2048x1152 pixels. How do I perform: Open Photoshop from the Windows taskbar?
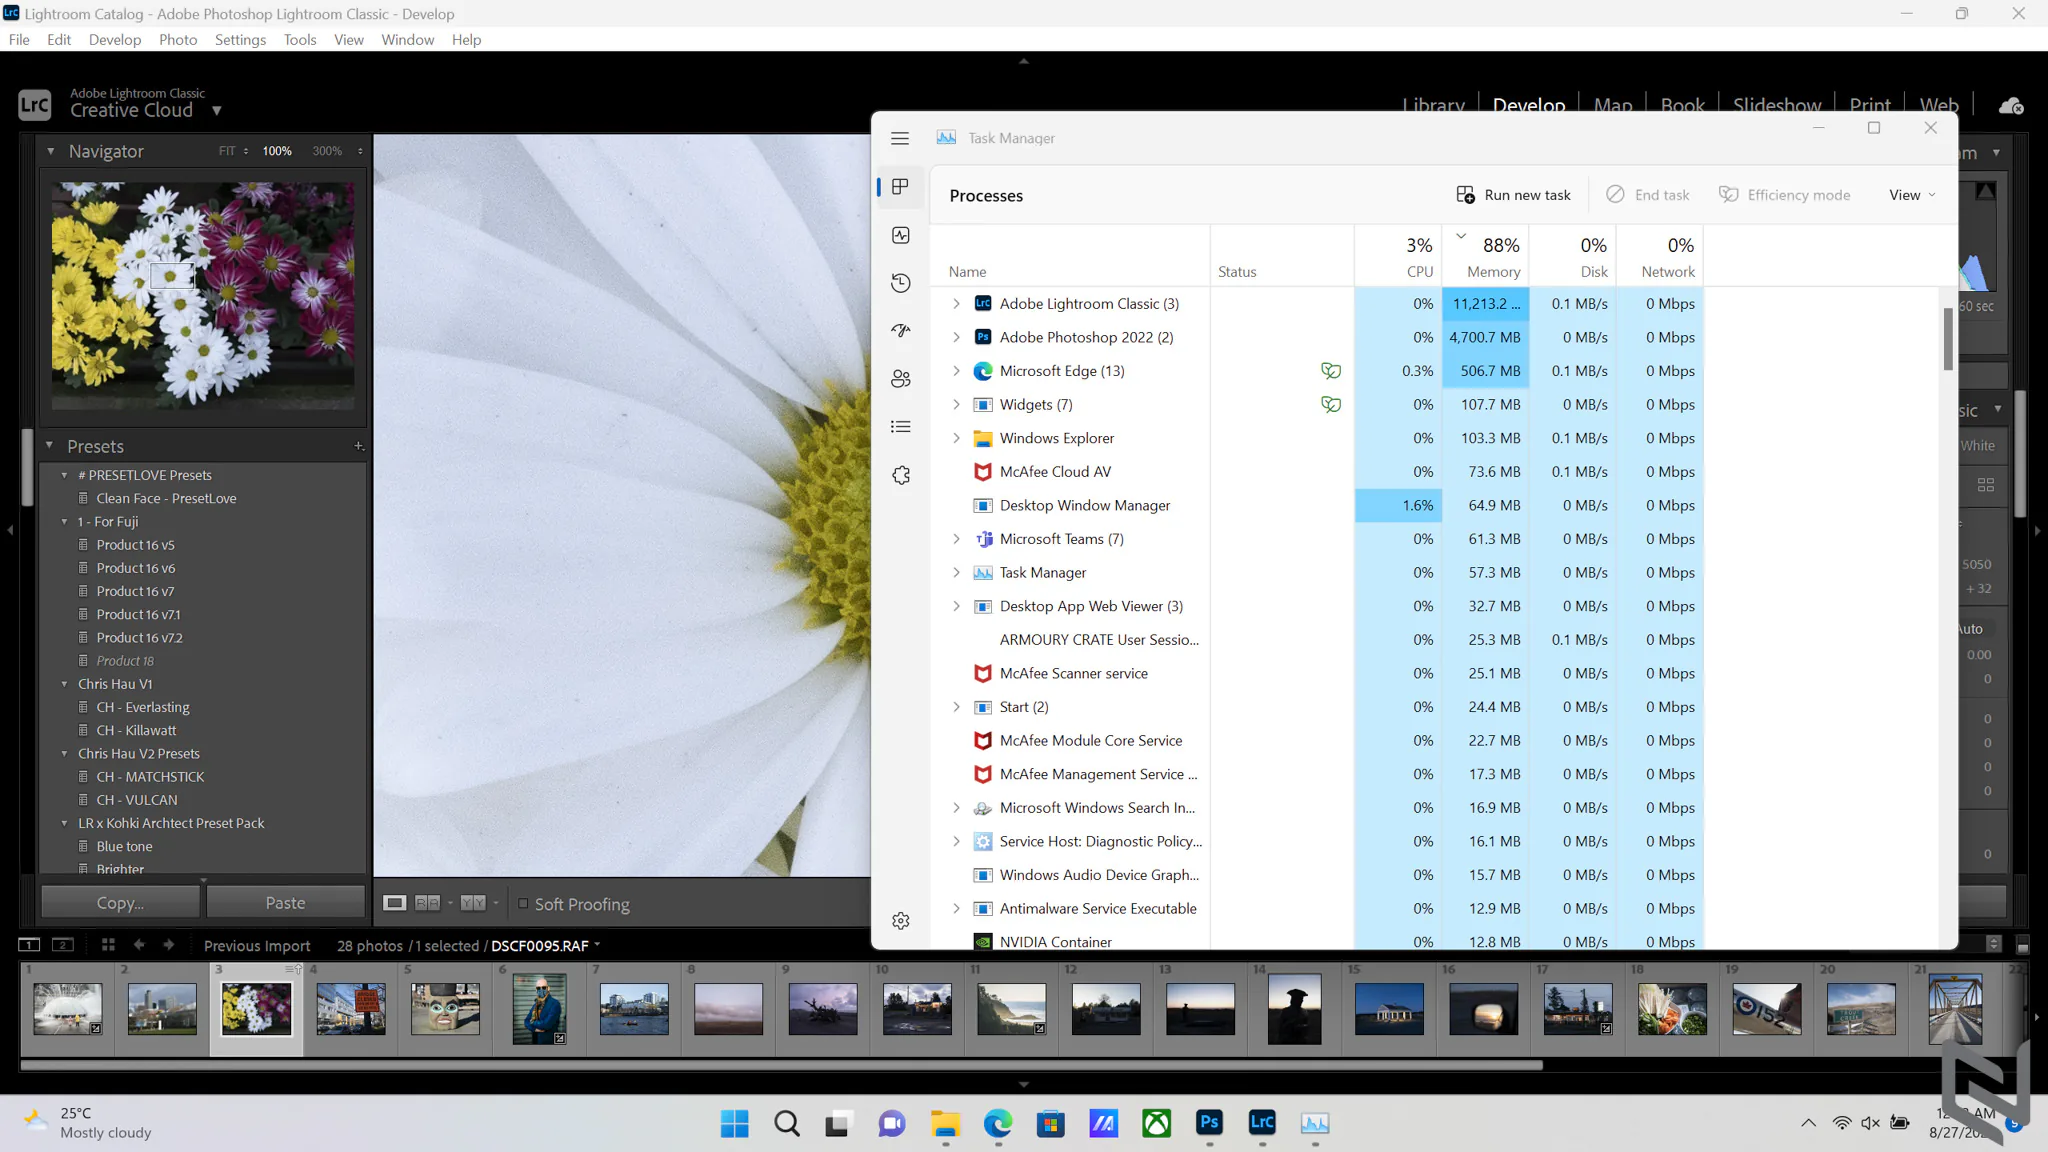[1209, 1123]
